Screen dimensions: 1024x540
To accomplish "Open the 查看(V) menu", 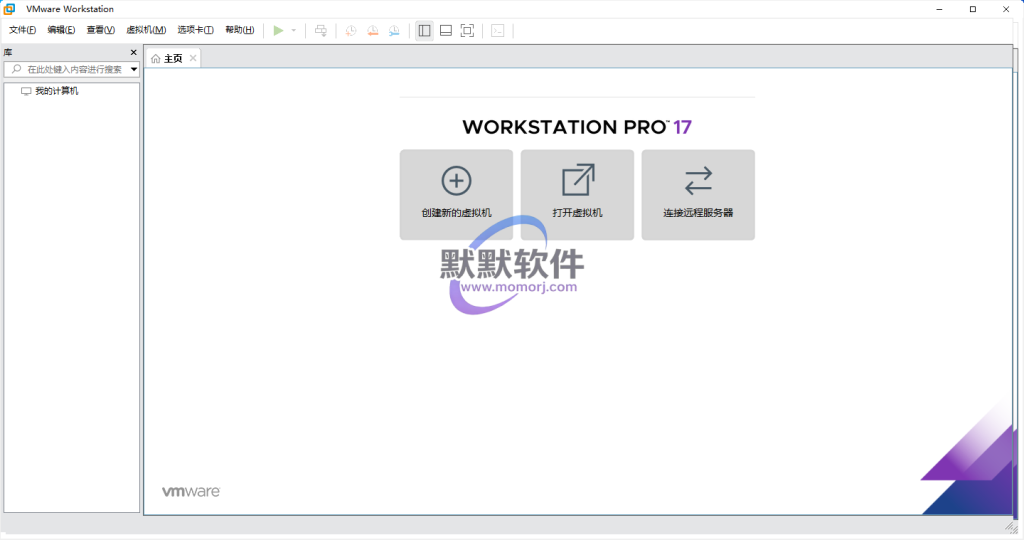I will point(101,30).
